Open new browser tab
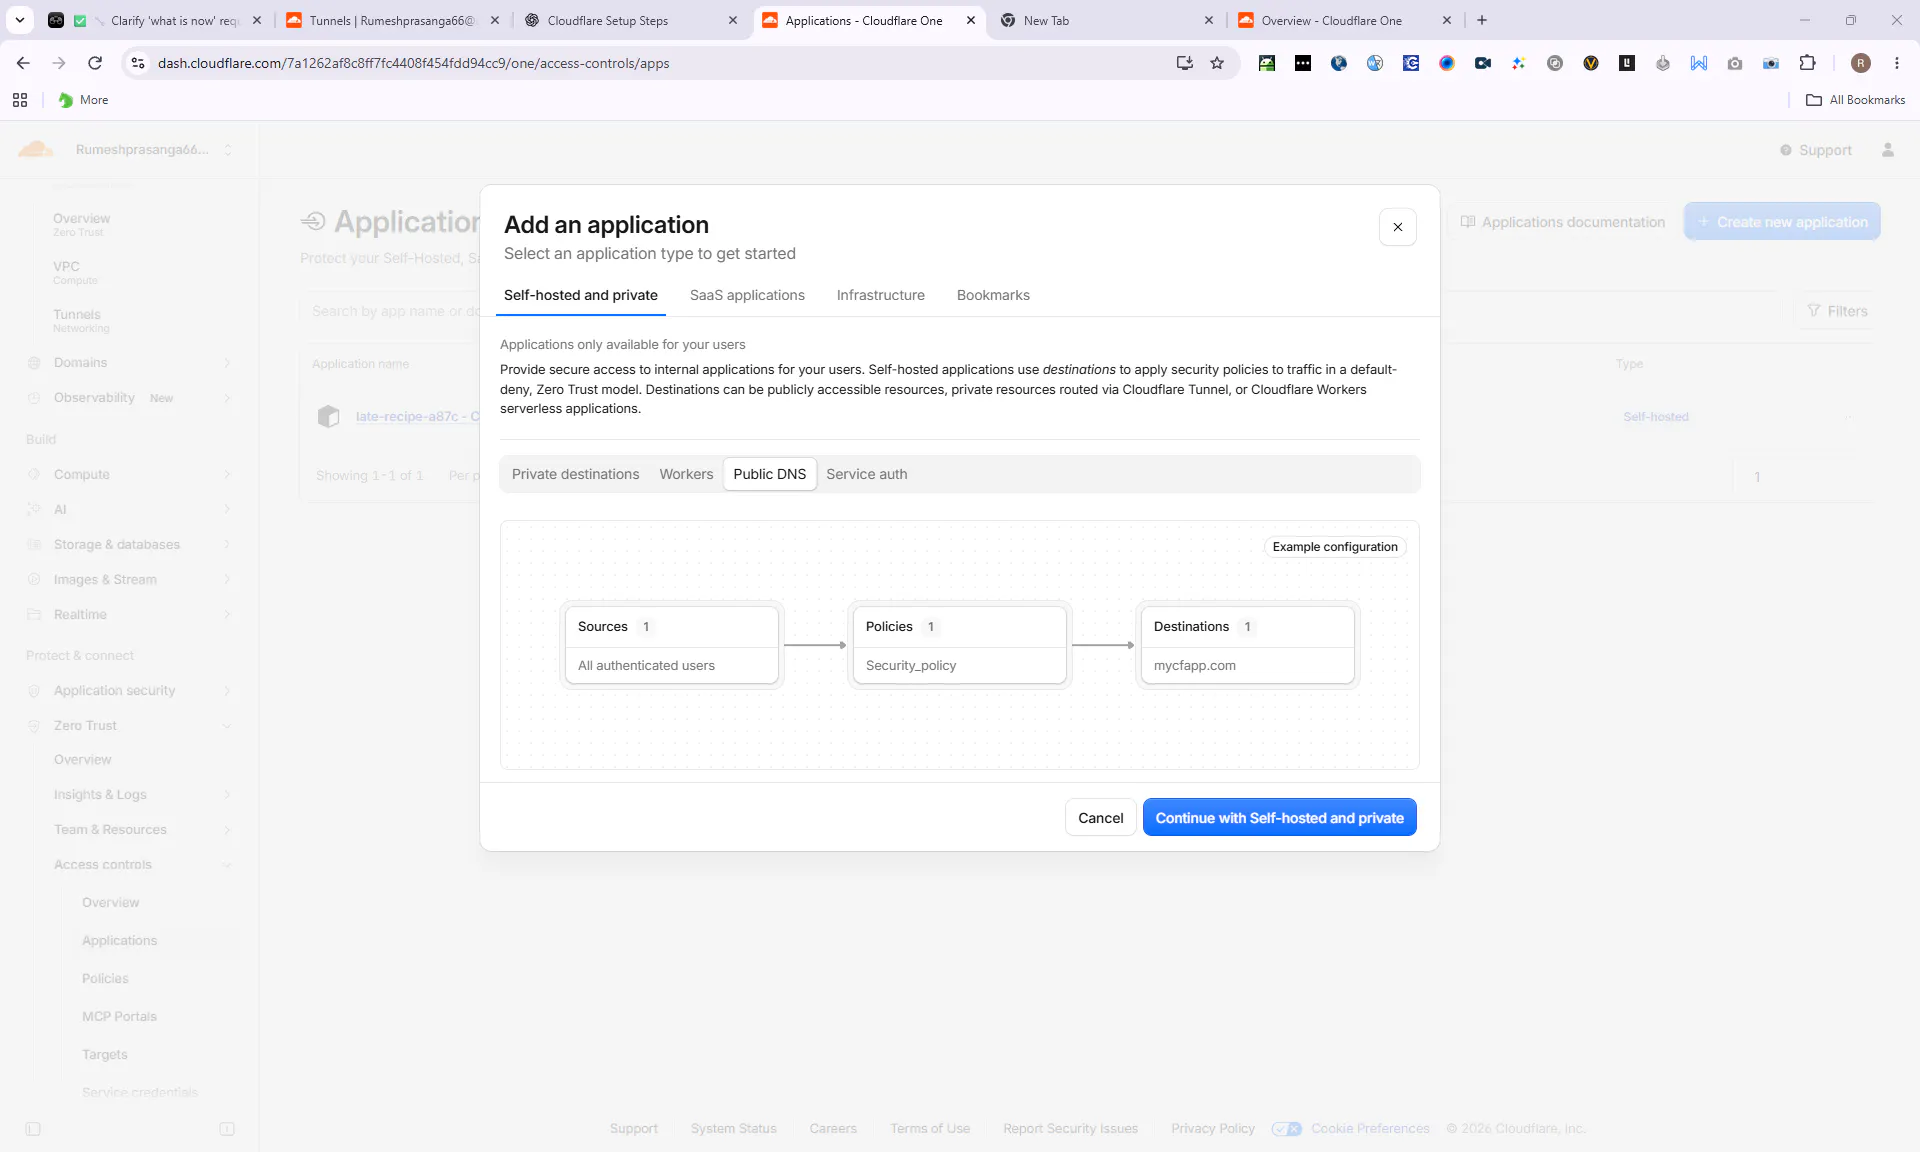 click(x=1482, y=20)
